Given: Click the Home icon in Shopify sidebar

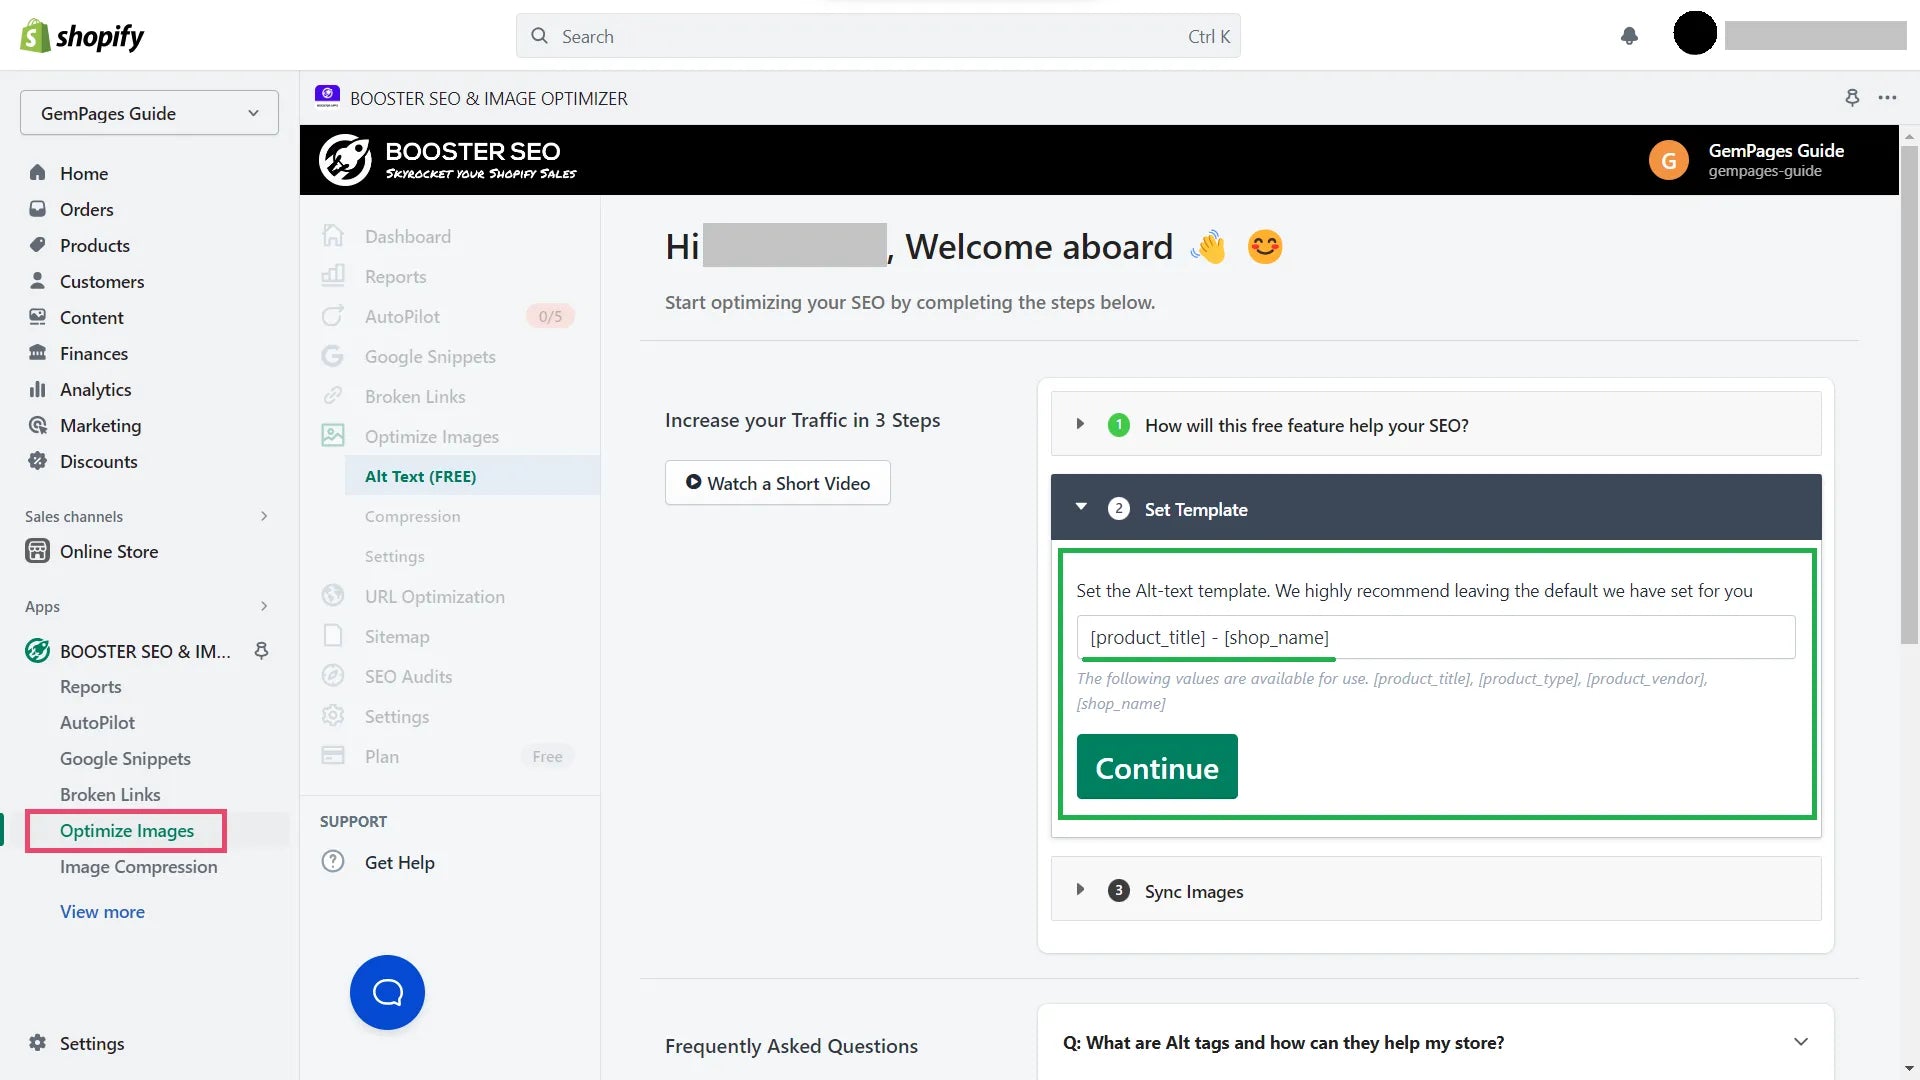Looking at the screenshot, I should tap(38, 173).
